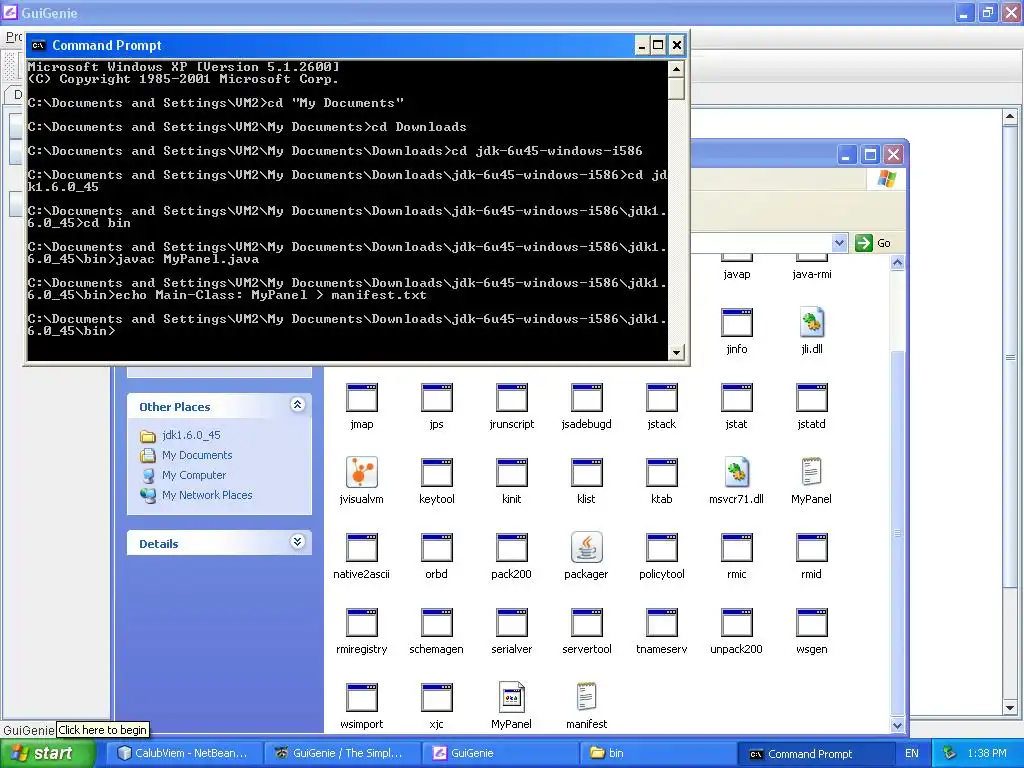Click the bin window scrollbar down arrow
This screenshot has height=768, width=1024.
click(897, 726)
